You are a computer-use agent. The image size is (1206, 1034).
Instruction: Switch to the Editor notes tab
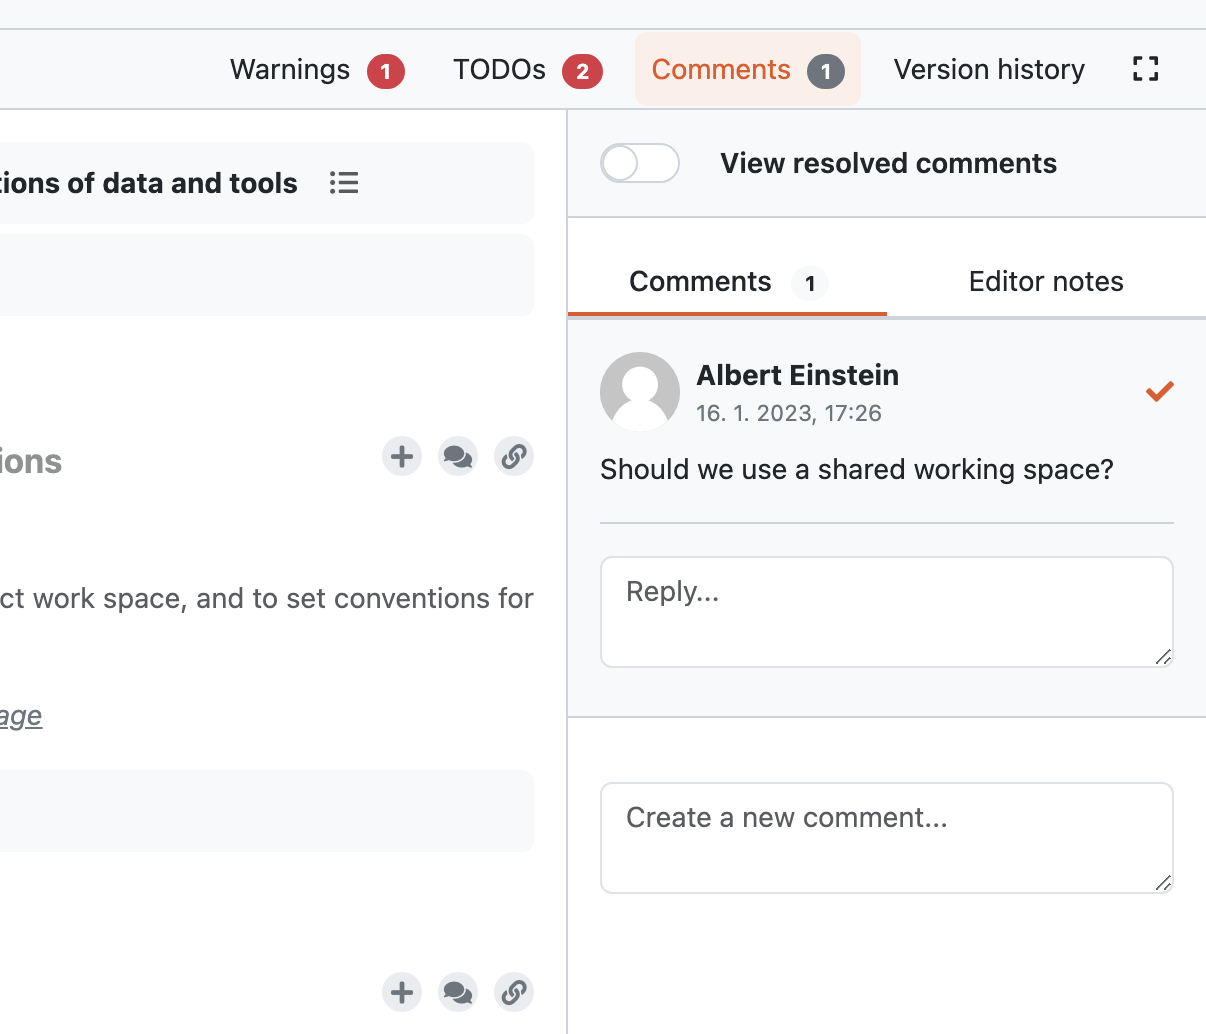pyautogui.click(x=1046, y=282)
